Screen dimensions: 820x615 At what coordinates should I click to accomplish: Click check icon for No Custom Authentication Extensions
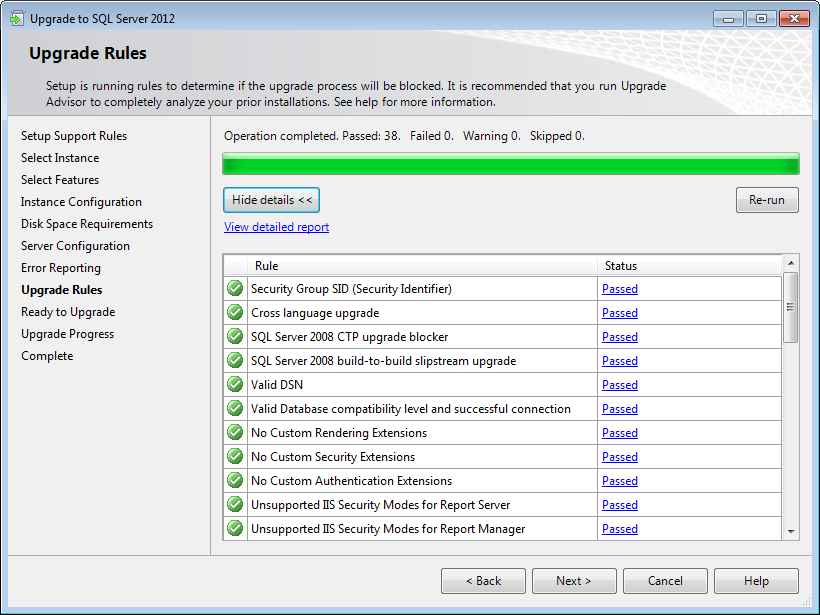tap(235, 481)
